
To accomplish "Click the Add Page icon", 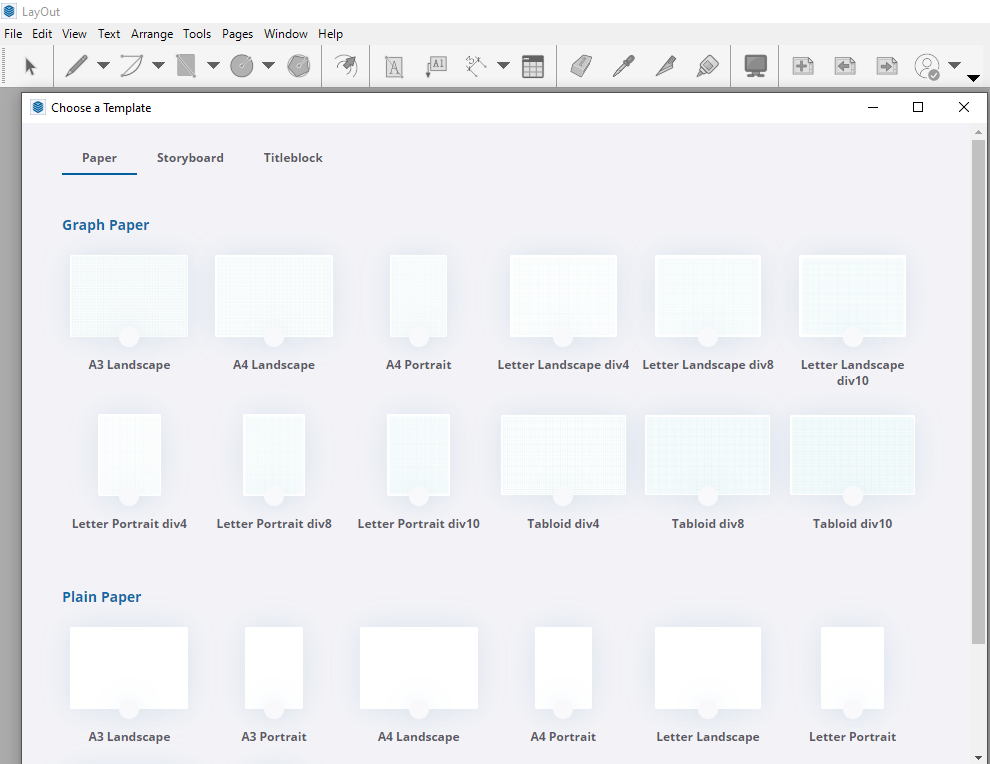I will coord(803,67).
